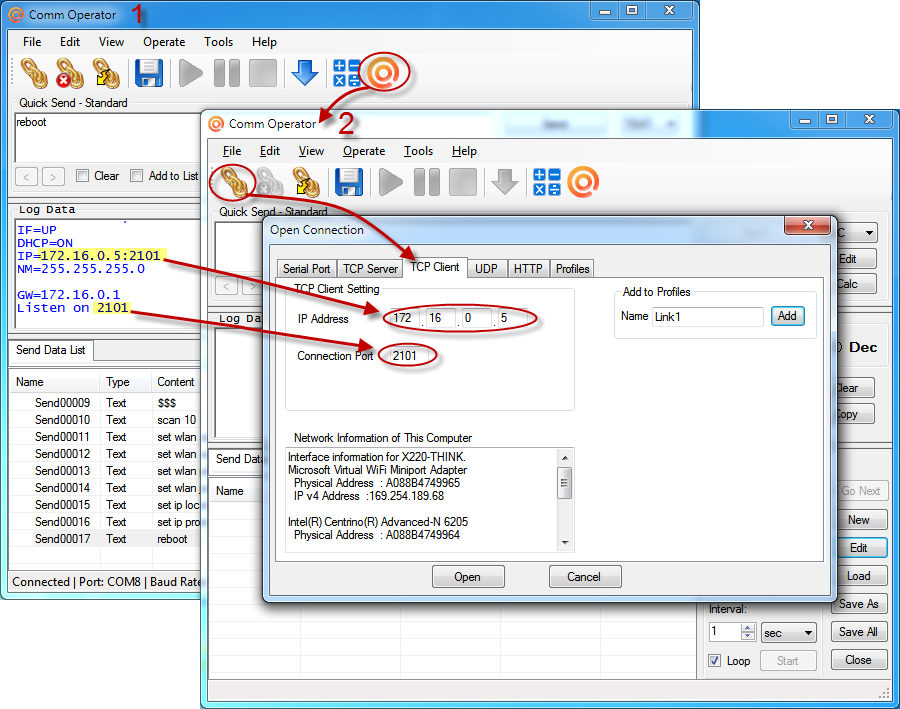Click the Quick Send box containing reboot

click(107, 138)
